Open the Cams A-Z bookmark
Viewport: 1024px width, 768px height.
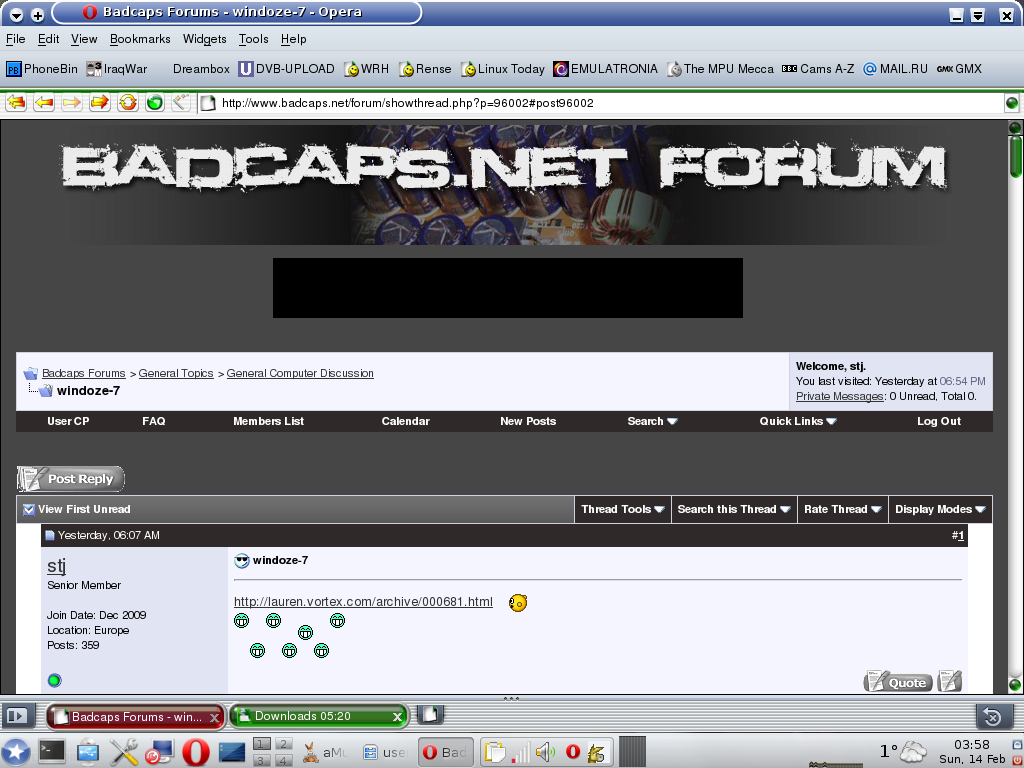click(818, 69)
